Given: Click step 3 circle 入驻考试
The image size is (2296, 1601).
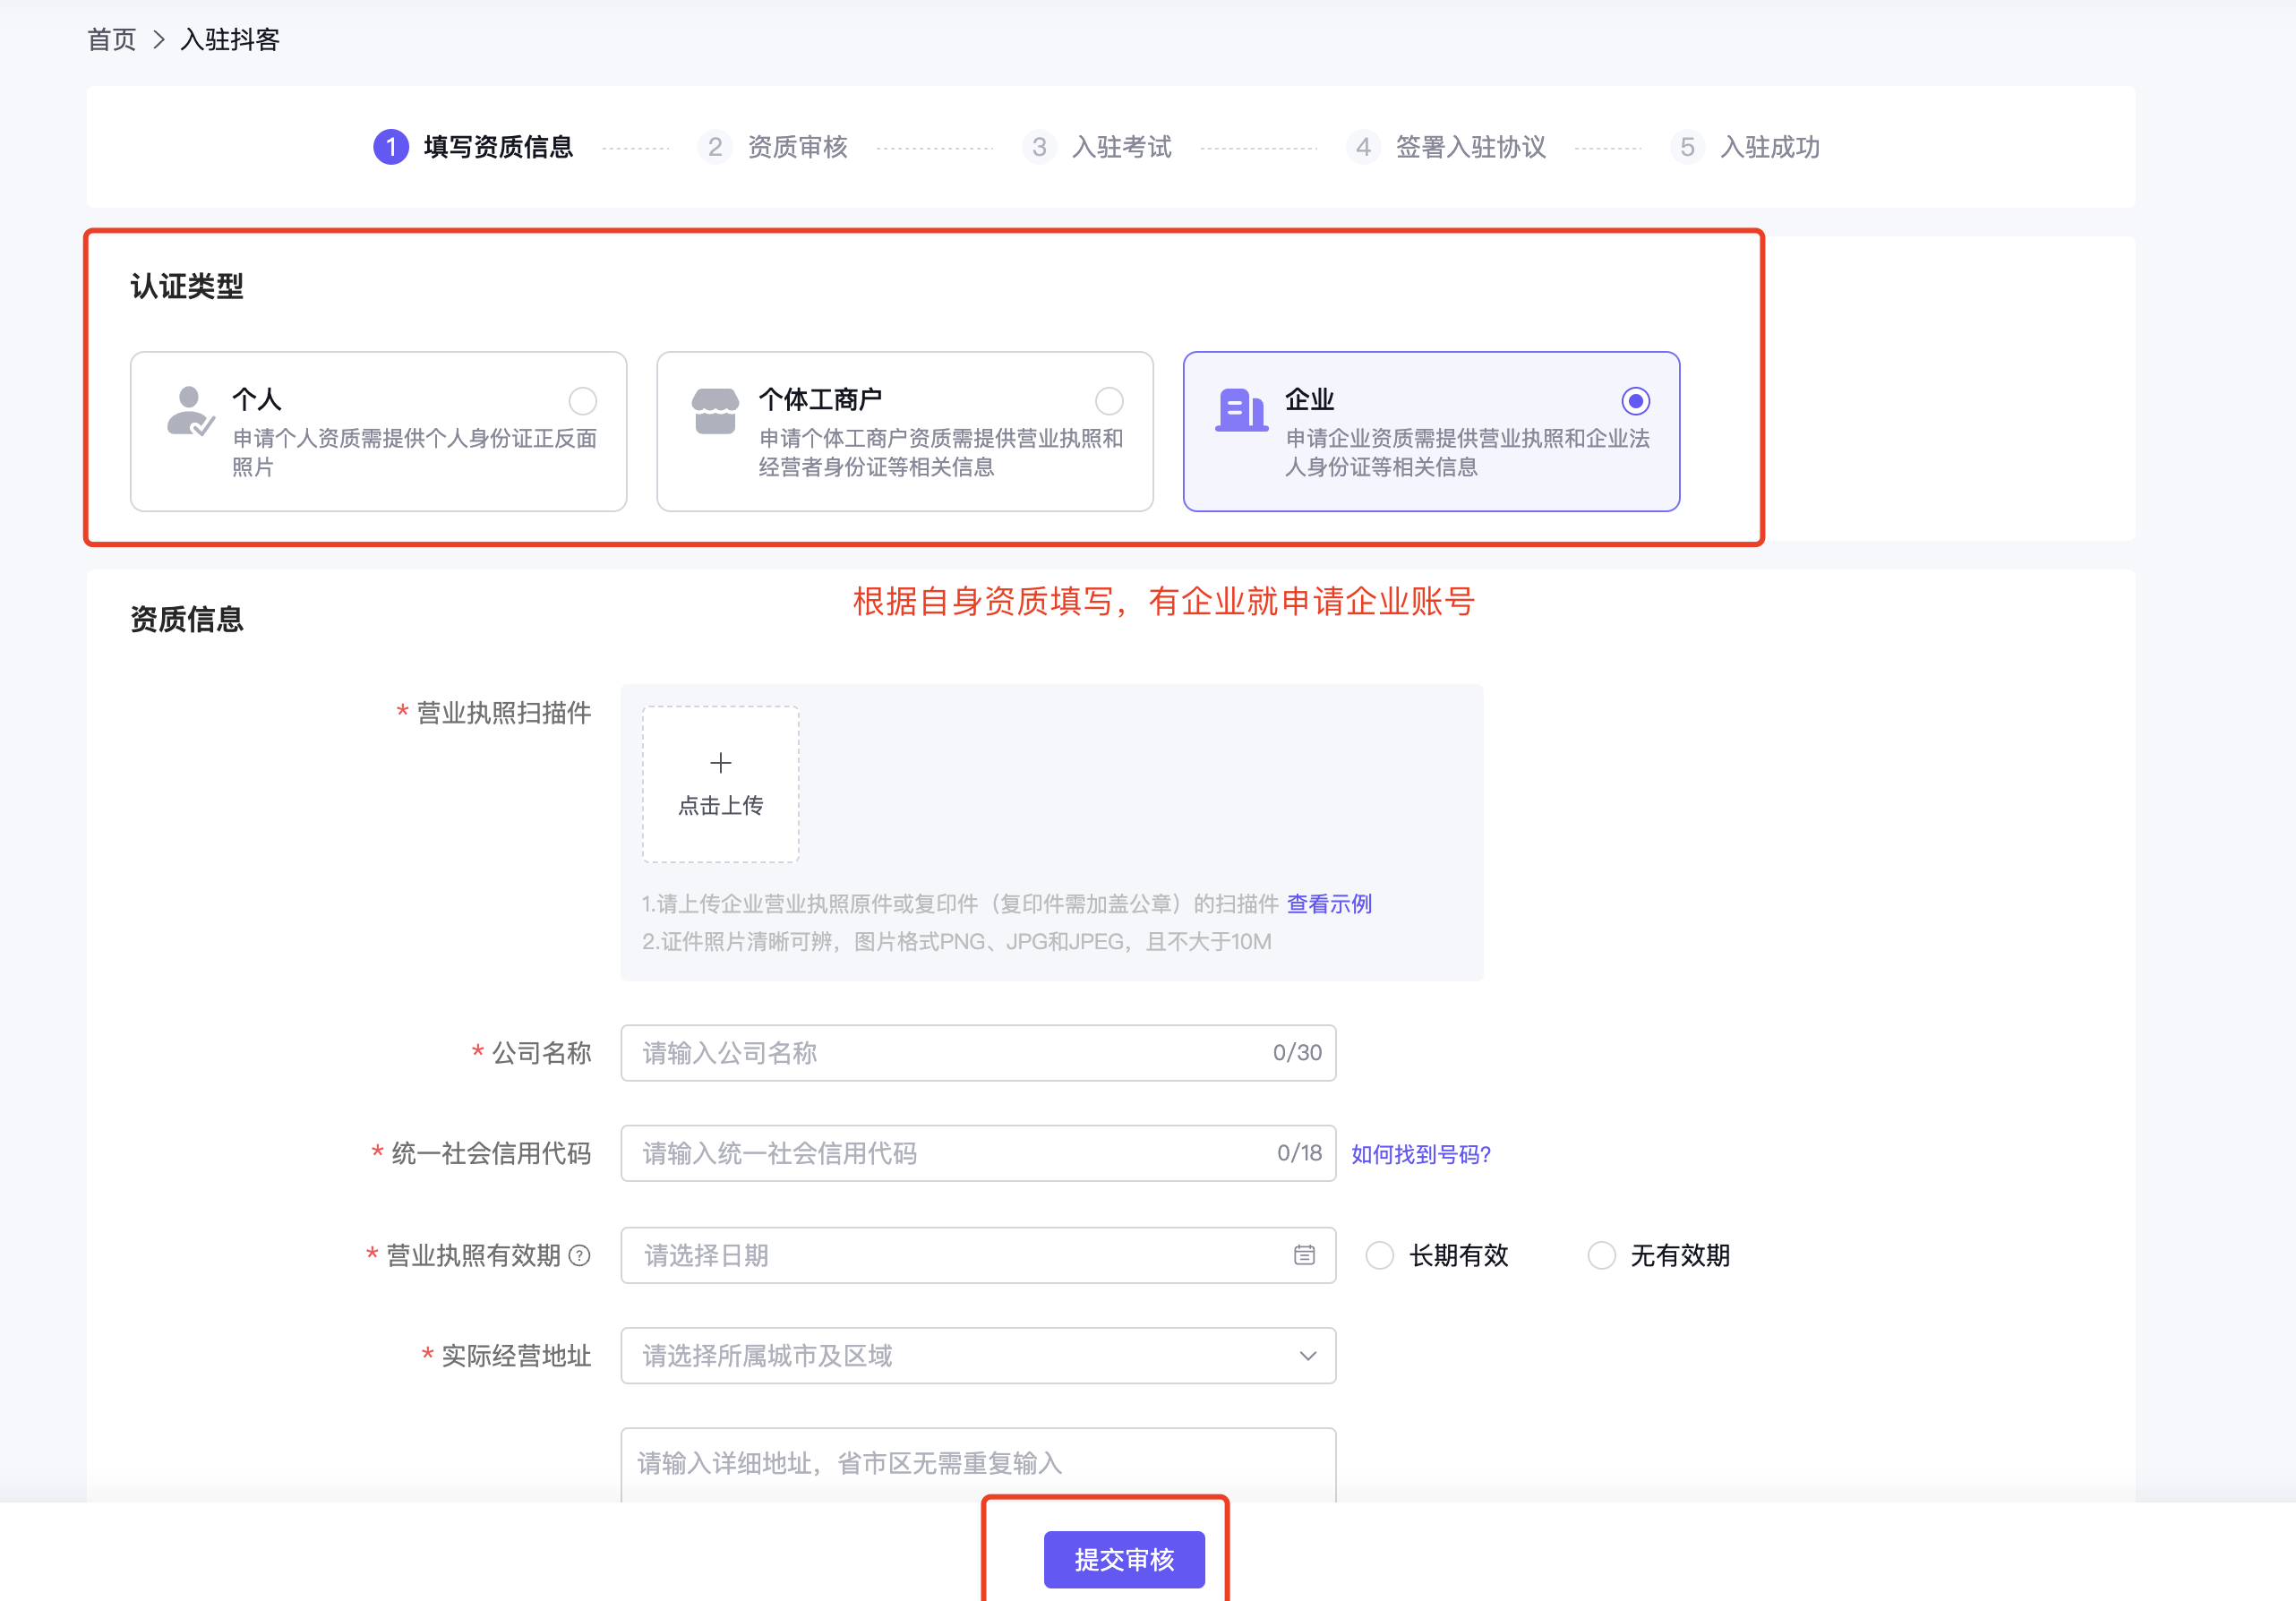Looking at the screenshot, I should click(x=1039, y=147).
